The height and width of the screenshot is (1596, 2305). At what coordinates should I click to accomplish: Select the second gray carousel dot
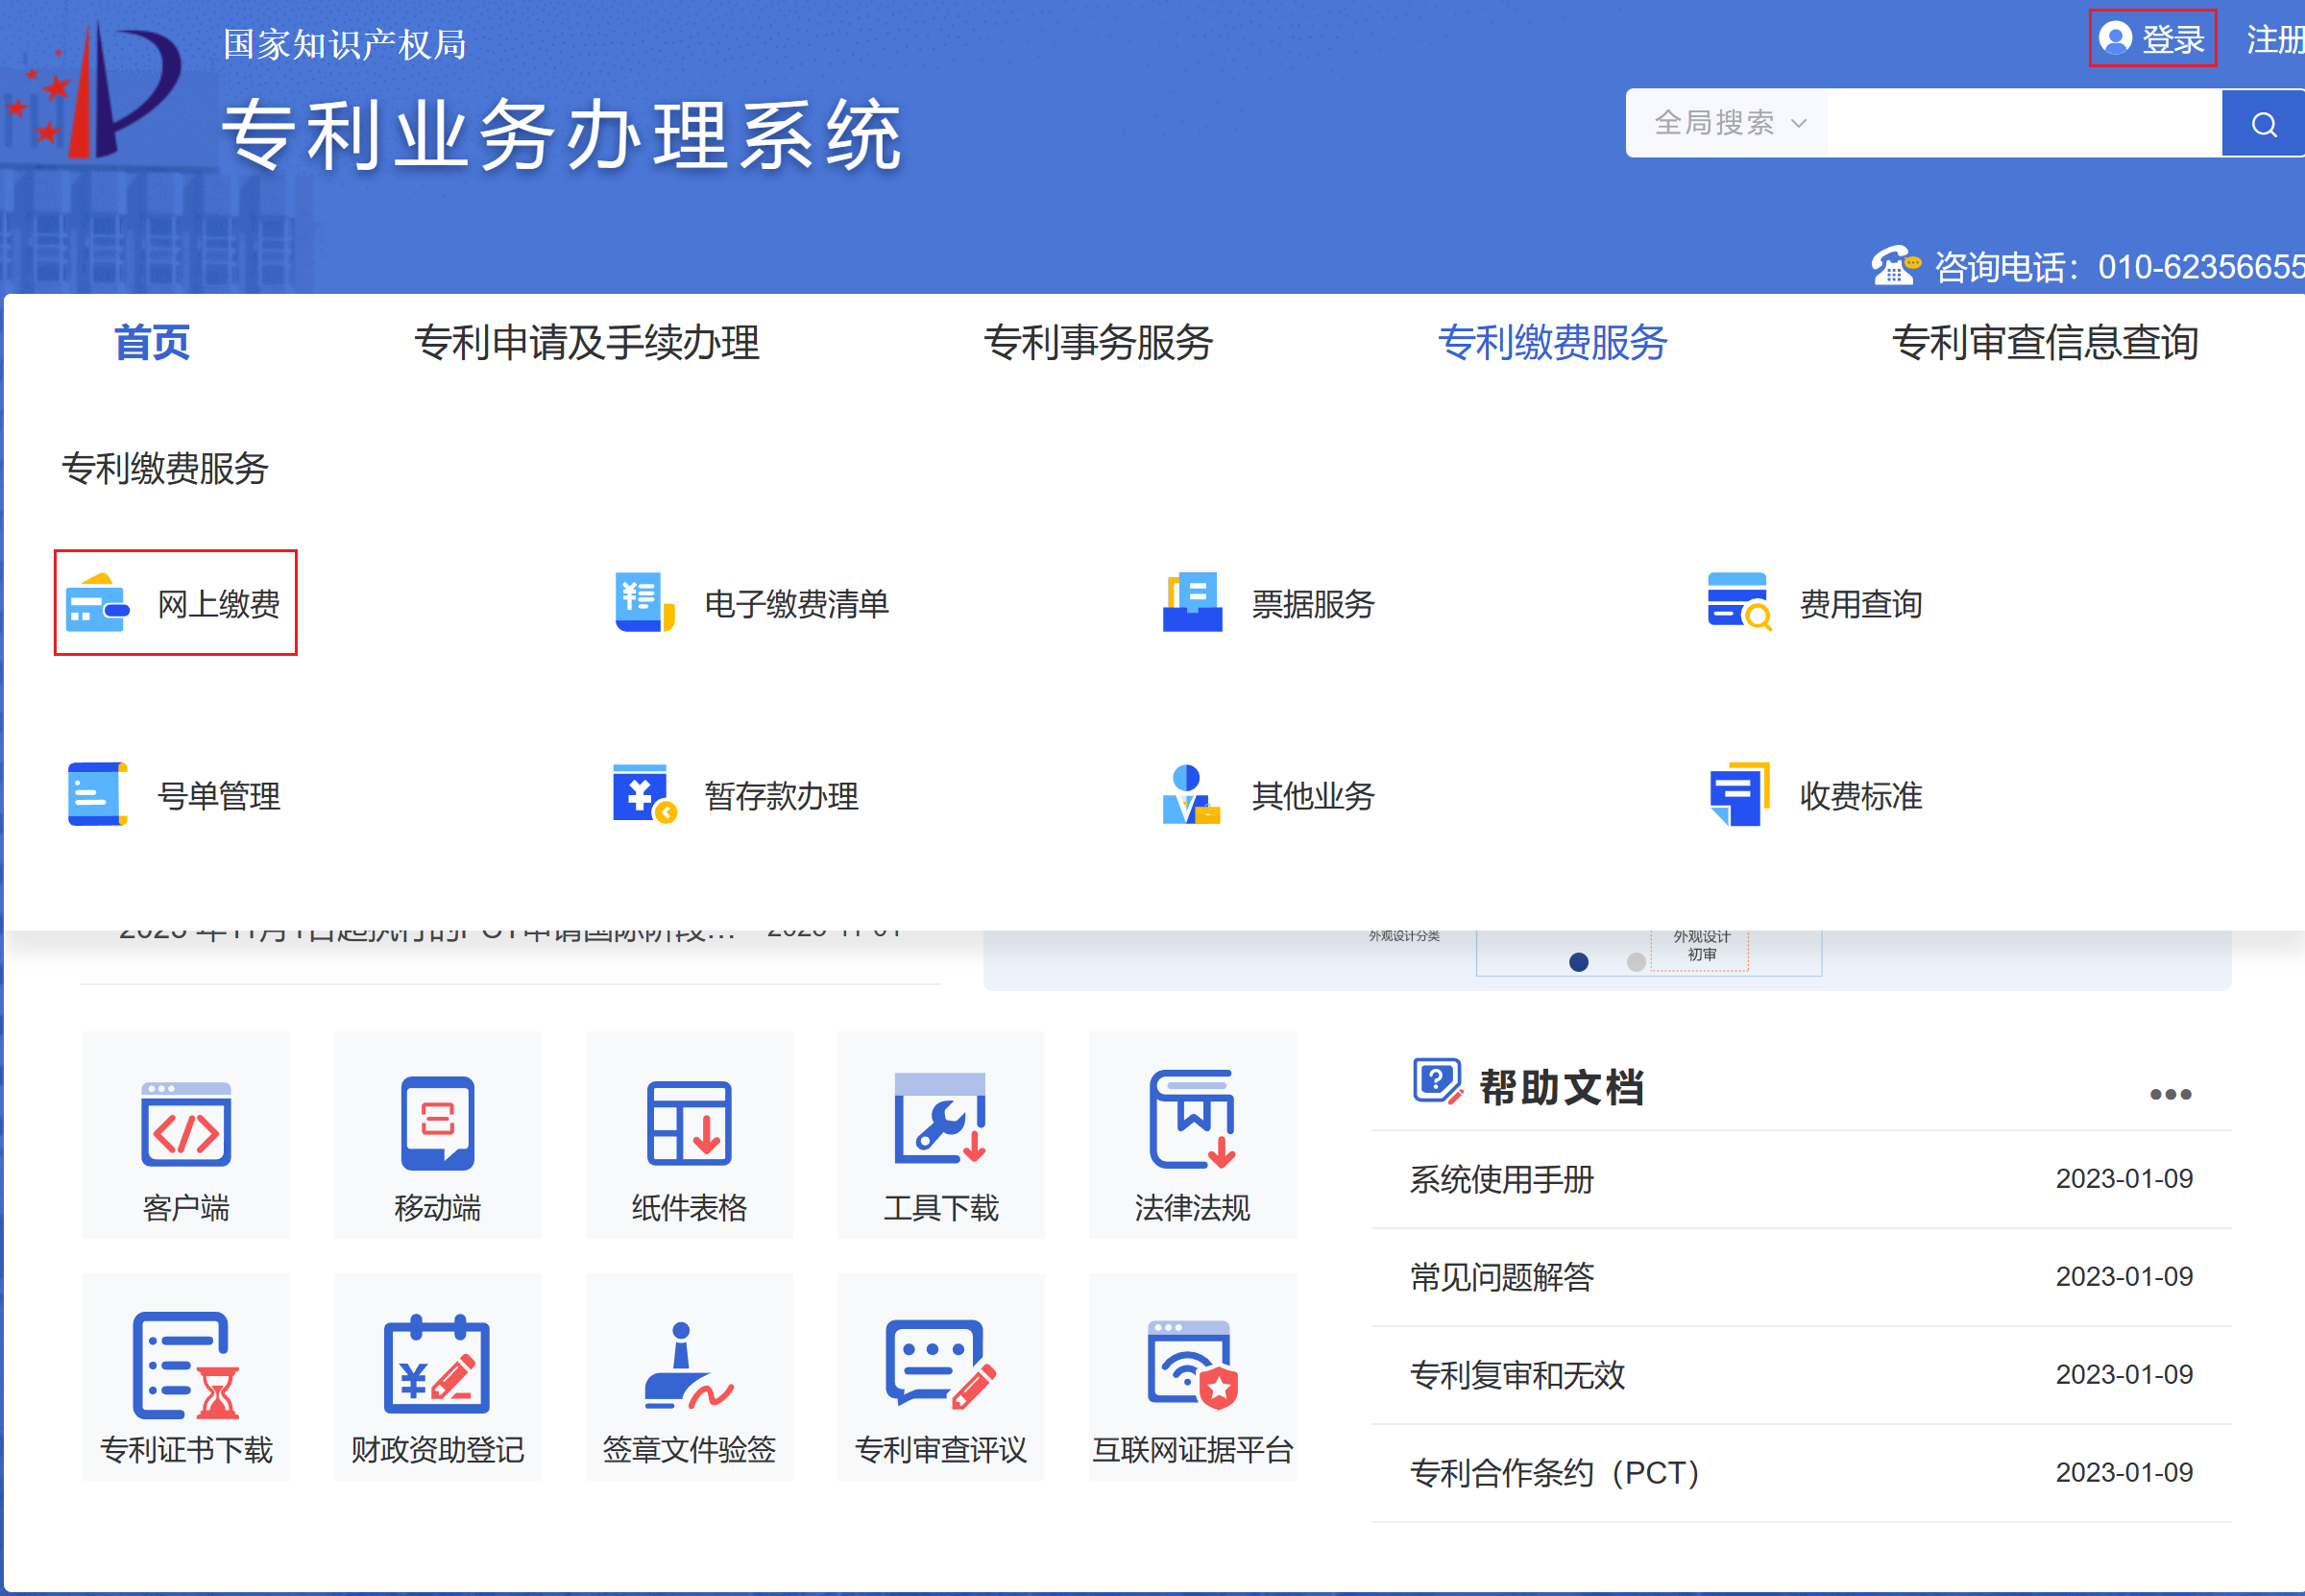pyautogui.click(x=1636, y=962)
